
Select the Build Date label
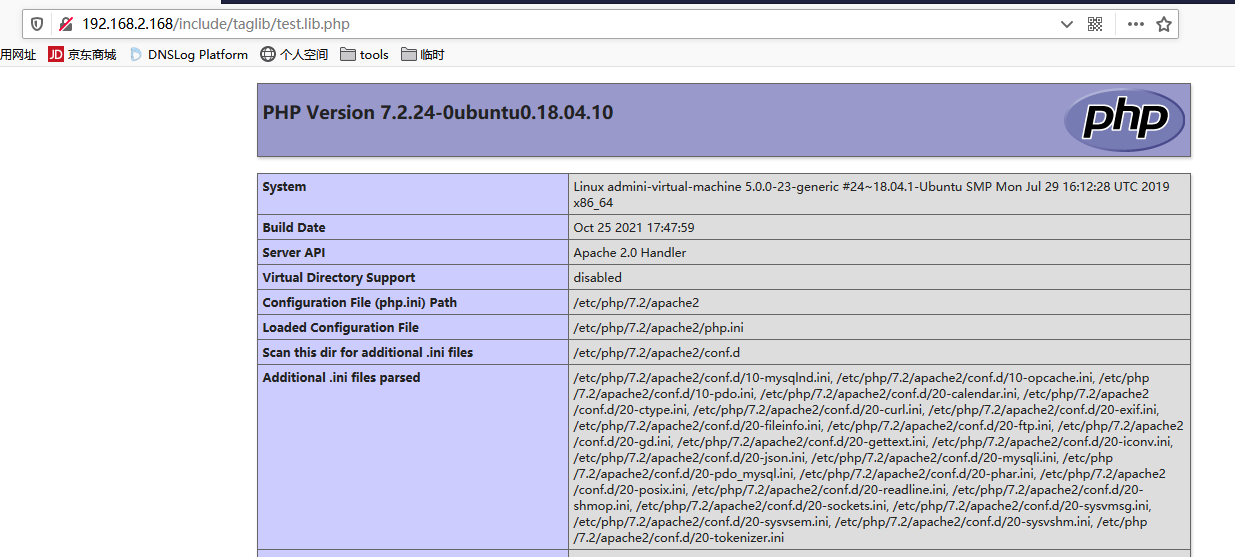coord(294,228)
